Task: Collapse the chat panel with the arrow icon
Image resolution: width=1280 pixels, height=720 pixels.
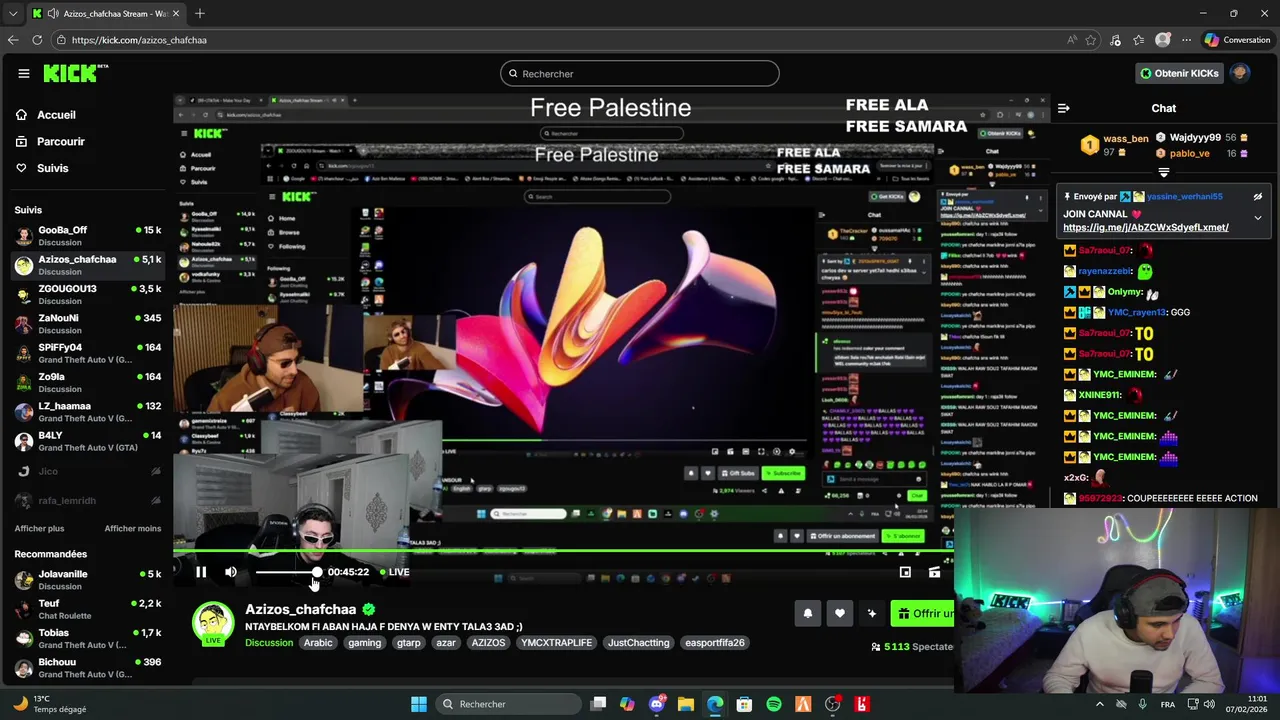Action: click(x=1064, y=108)
